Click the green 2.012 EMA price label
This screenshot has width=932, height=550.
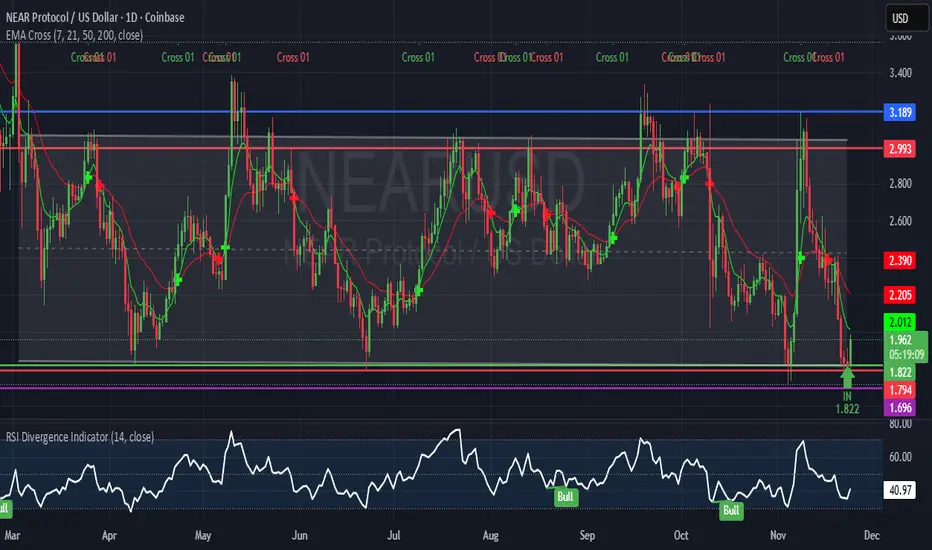coord(899,322)
